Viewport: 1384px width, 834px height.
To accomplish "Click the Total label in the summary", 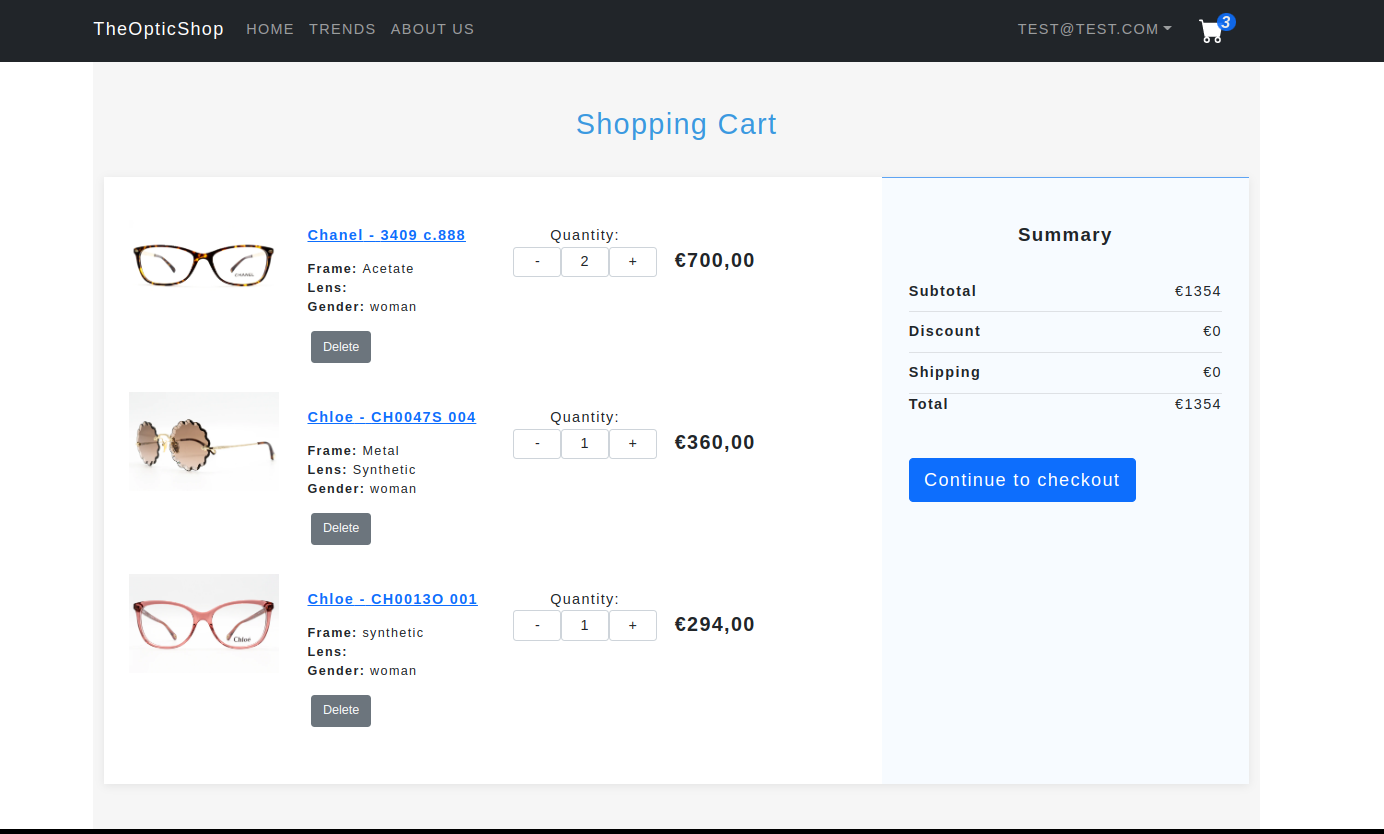I will (929, 404).
